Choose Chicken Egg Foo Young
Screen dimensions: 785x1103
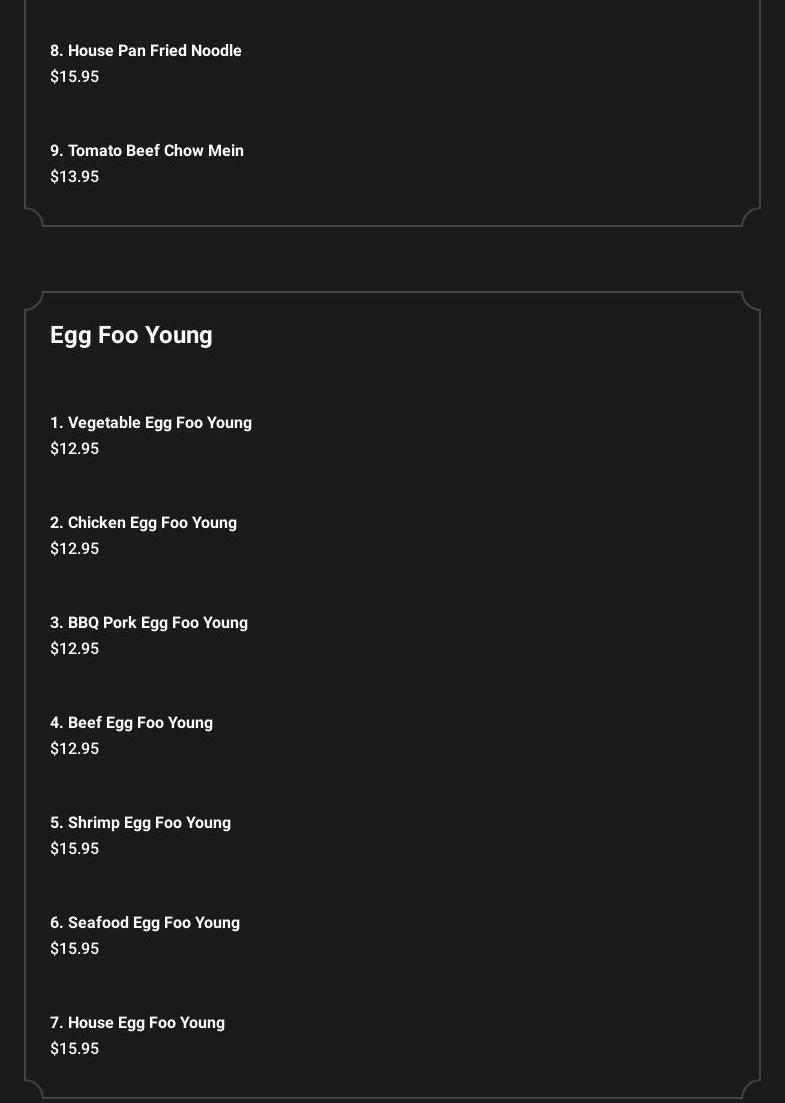143,523
